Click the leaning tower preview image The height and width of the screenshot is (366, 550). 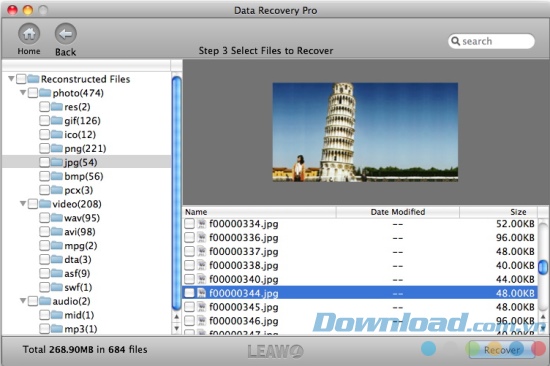365,132
